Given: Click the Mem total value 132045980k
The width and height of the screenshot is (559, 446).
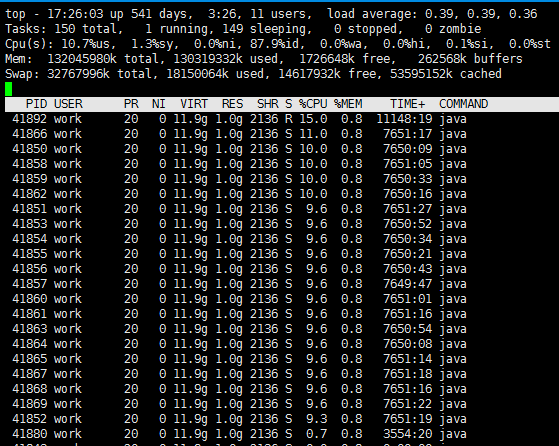Looking at the screenshot, I should [x=82, y=59].
